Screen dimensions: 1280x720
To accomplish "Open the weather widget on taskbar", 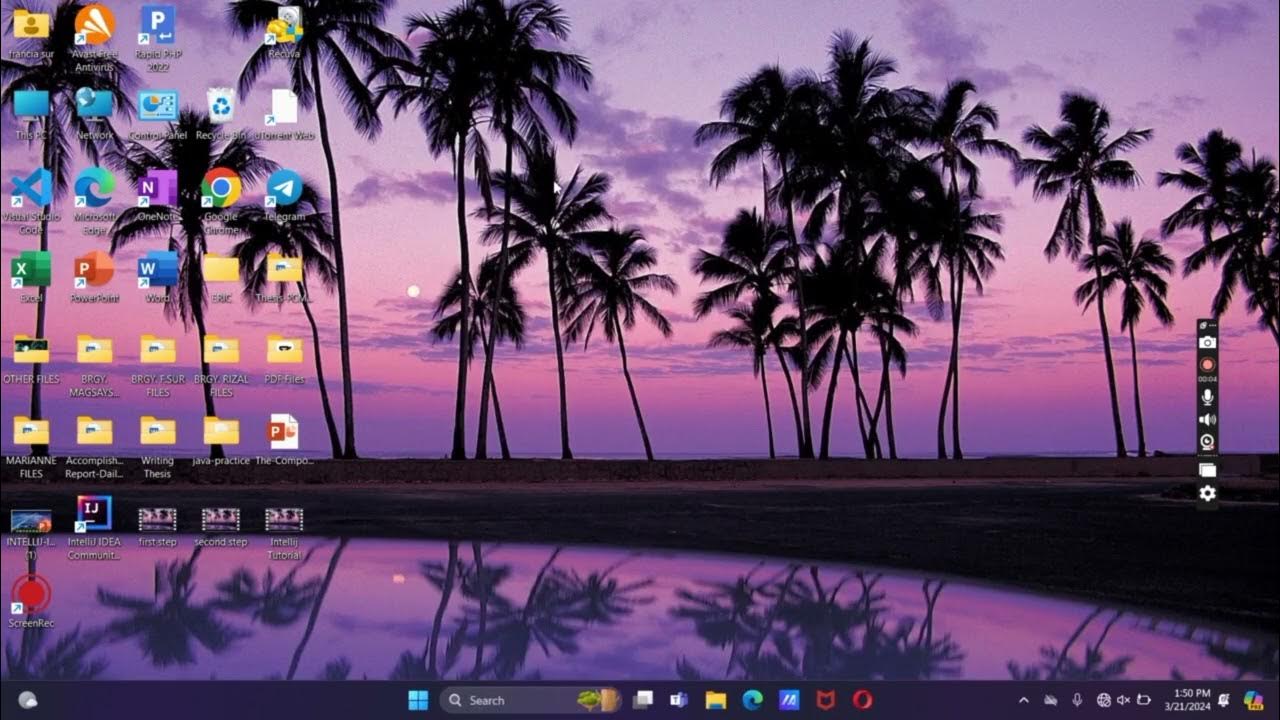I will point(28,700).
